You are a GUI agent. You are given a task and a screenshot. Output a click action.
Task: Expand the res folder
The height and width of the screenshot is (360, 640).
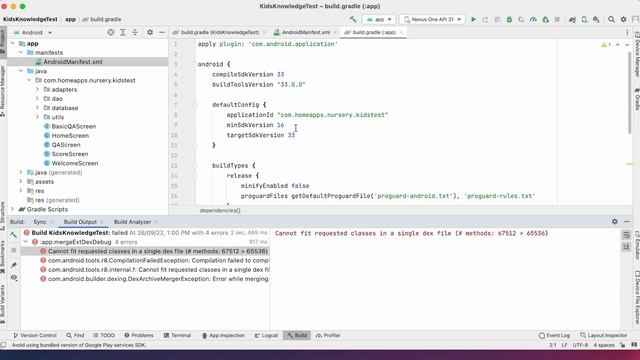click(x=21, y=191)
